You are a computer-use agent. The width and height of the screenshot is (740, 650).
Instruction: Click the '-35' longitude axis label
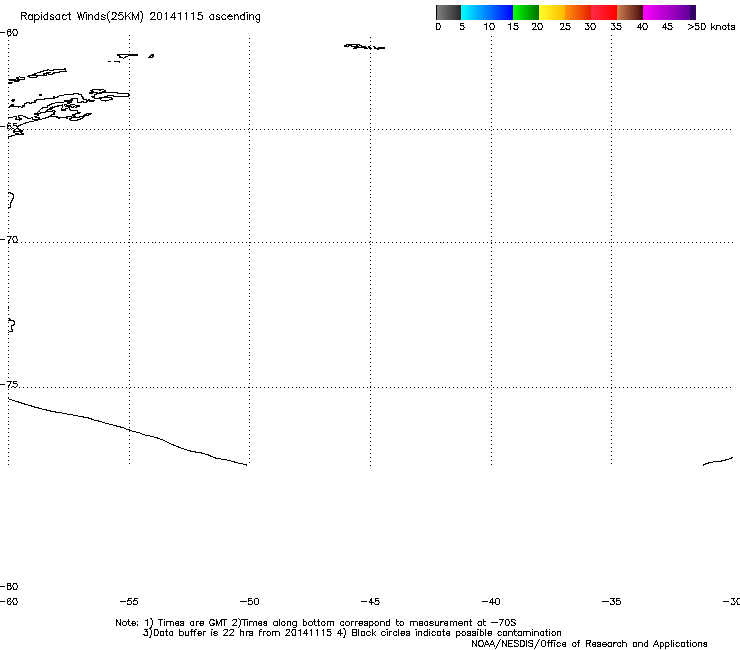click(x=612, y=602)
